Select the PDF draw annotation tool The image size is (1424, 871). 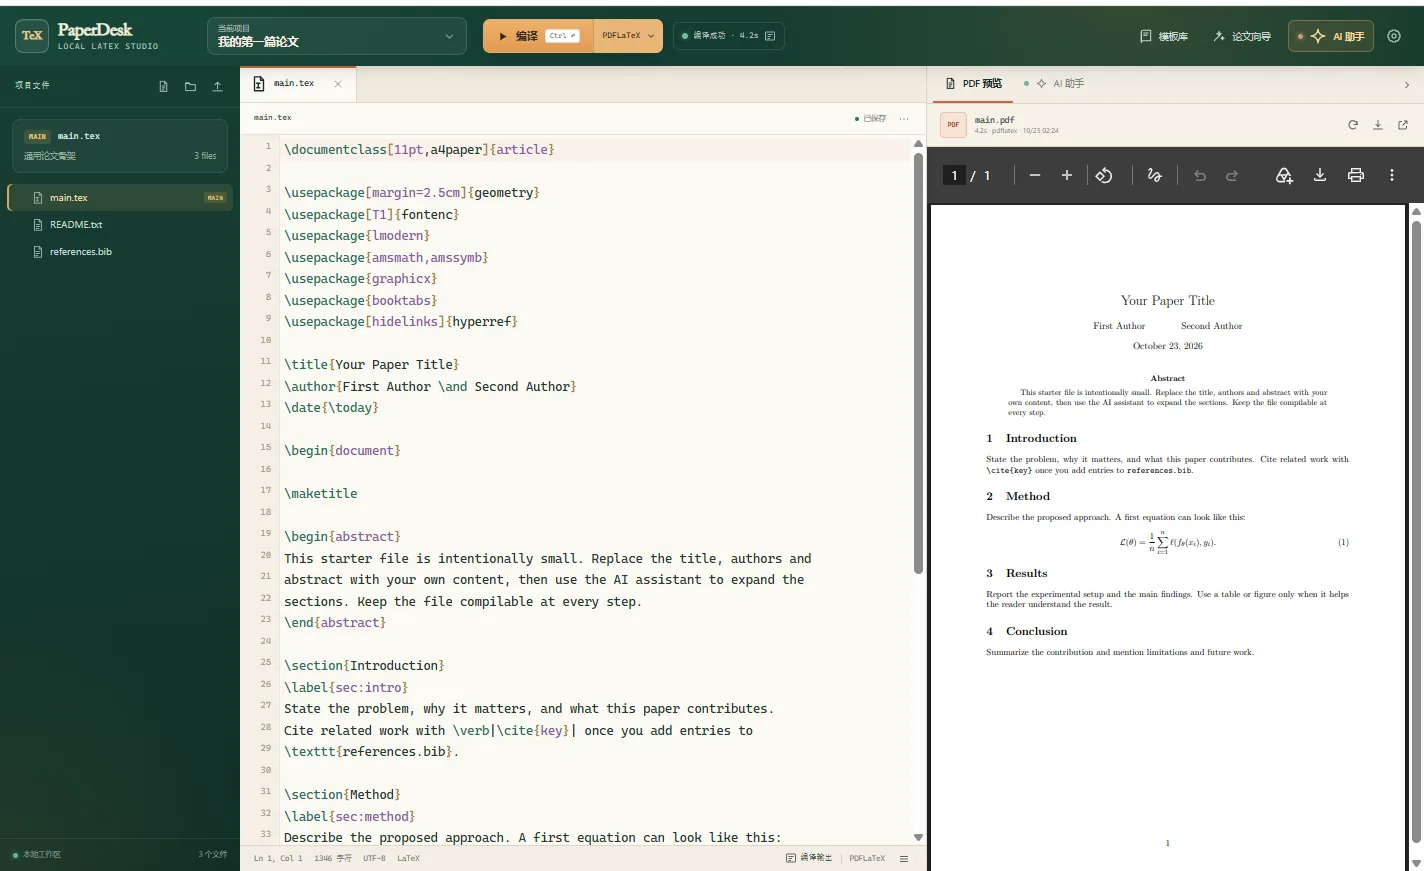point(1155,175)
